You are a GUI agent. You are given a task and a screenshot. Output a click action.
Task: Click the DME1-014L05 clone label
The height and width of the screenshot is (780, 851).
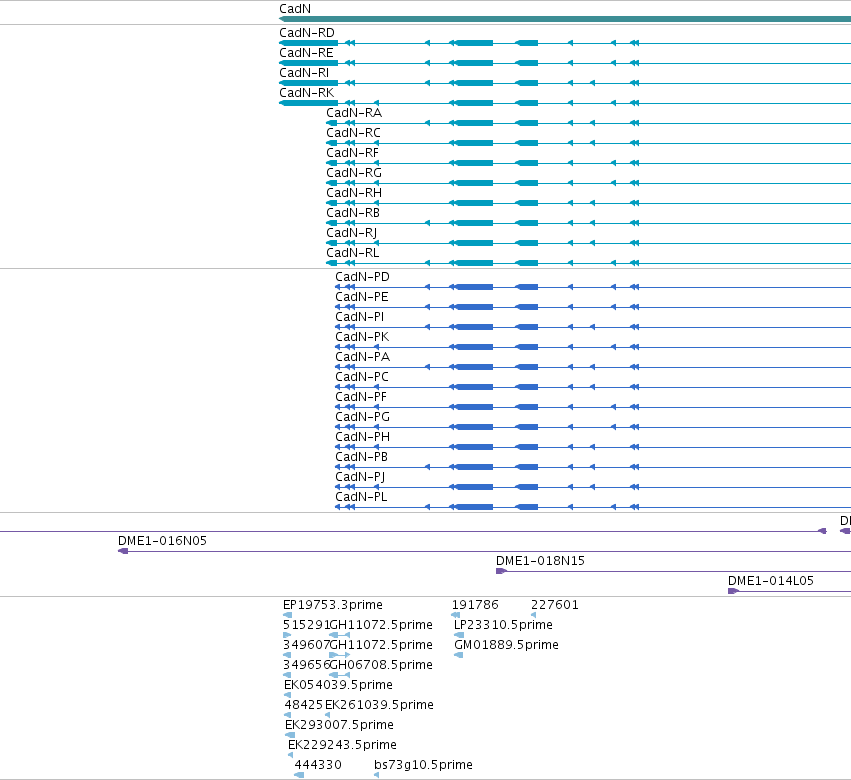click(771, 581)
